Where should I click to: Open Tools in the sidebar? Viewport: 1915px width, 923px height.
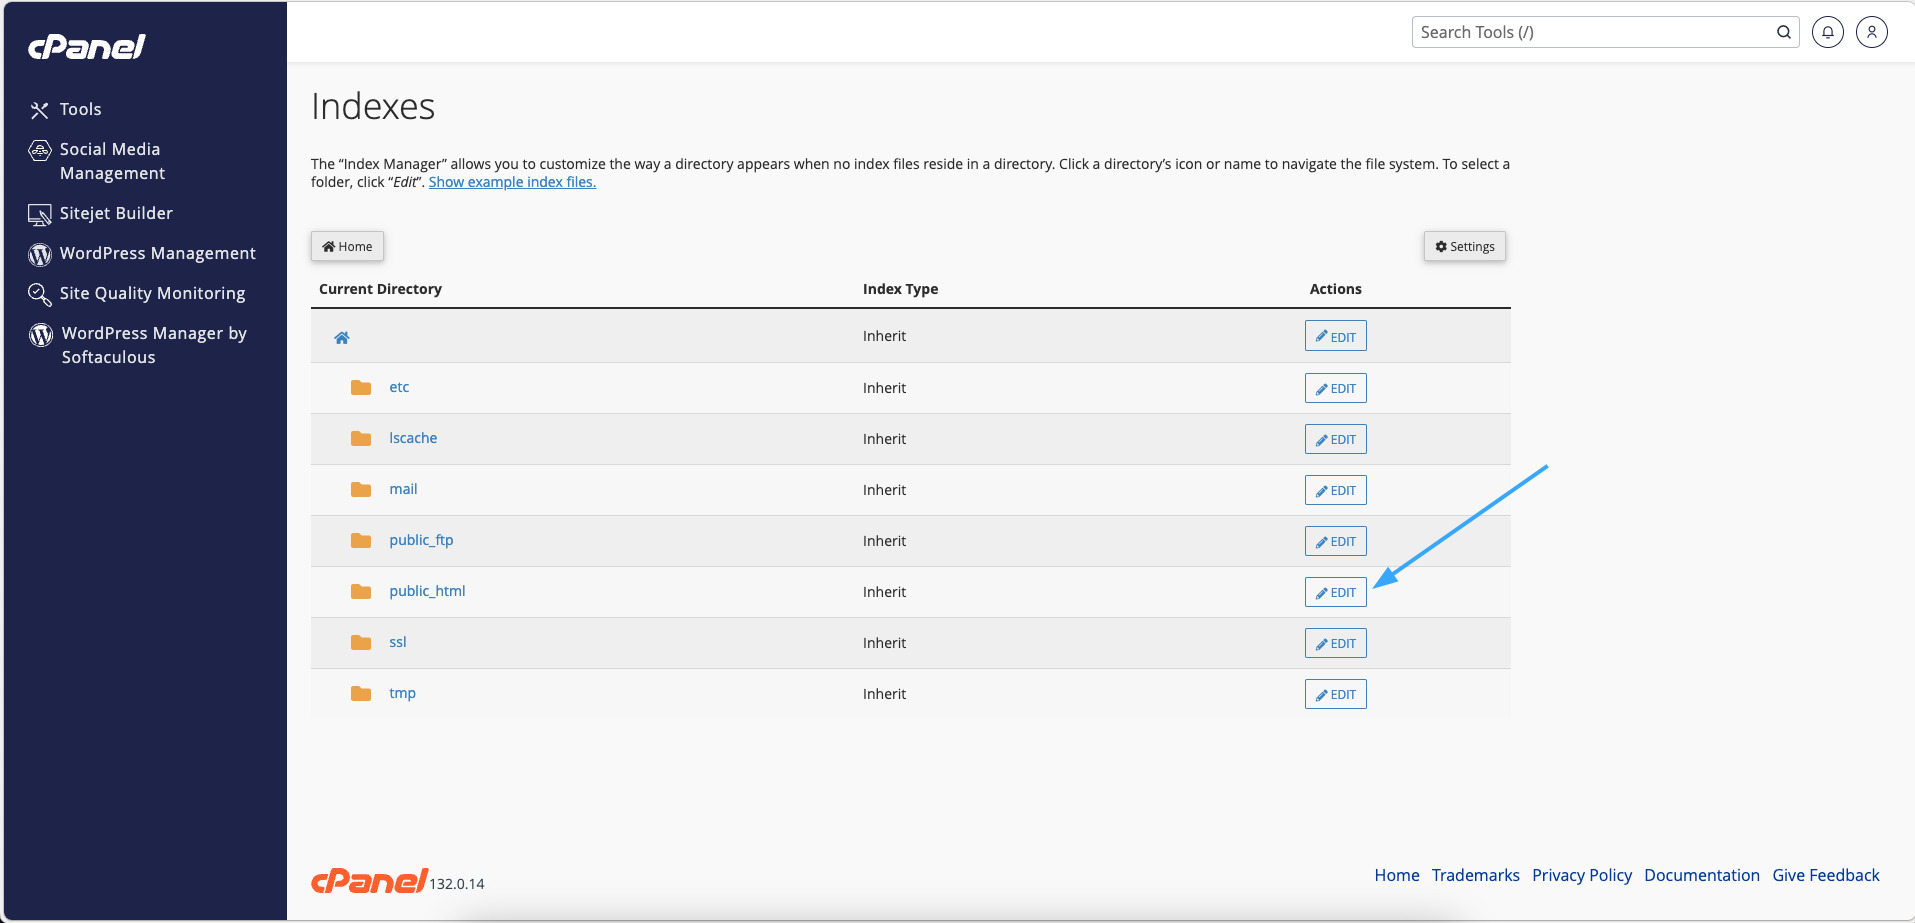[x=80, y=109]
